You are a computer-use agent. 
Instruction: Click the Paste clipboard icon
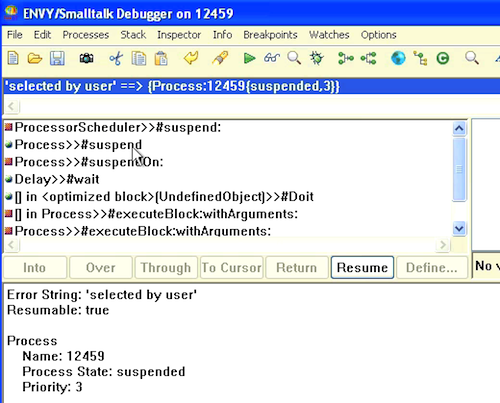tap(161, 59)
